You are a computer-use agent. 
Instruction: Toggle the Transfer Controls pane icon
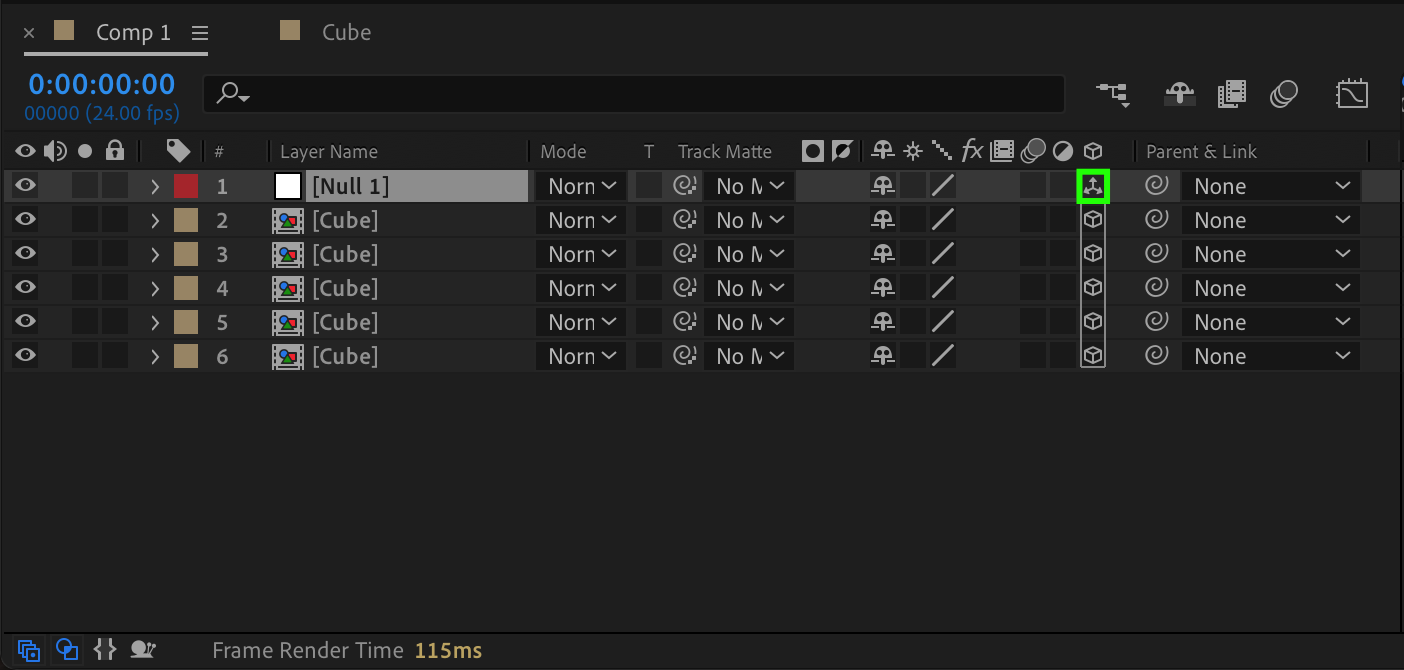pyautogui.click(x=67, y=650)
